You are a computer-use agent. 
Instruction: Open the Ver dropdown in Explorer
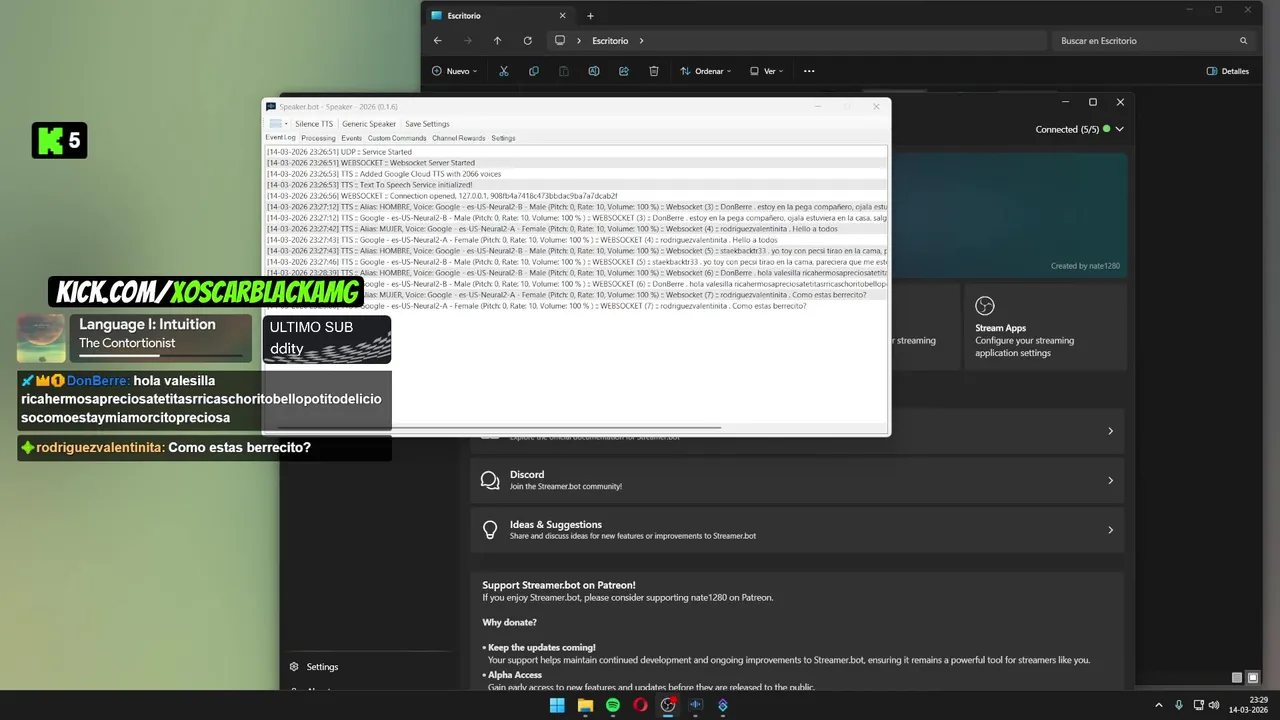coord(766,71)
